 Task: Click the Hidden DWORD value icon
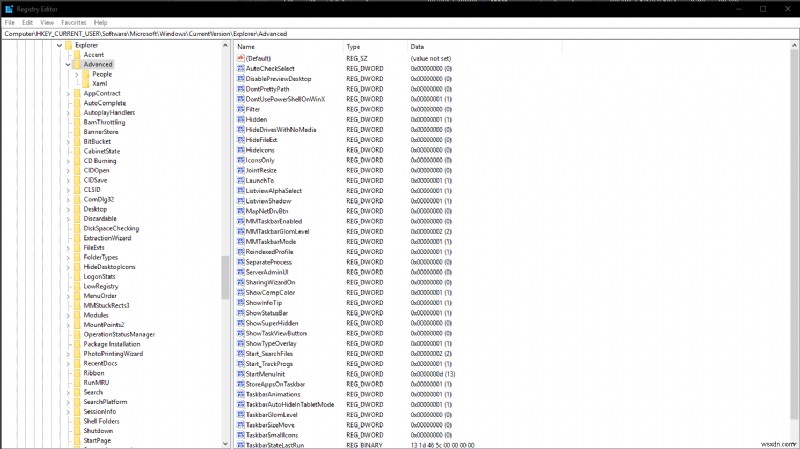(241, 119)
